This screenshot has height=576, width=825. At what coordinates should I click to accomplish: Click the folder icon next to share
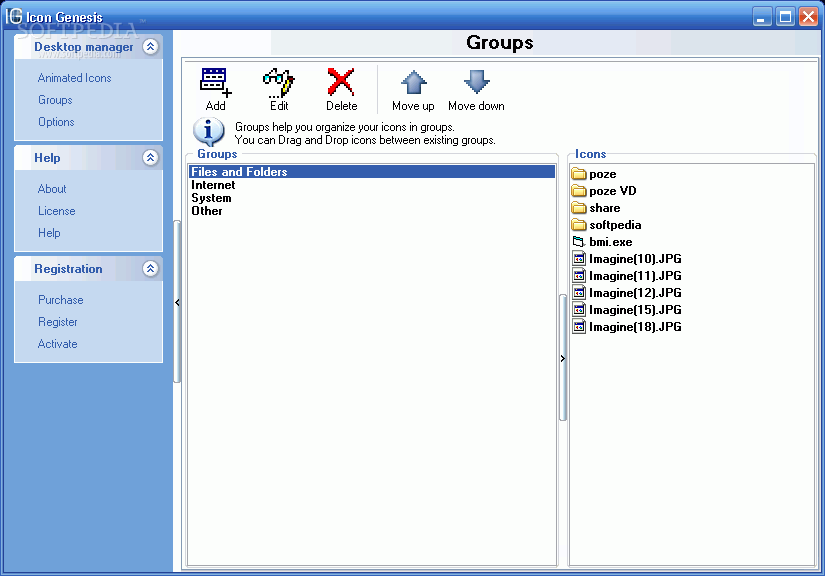point(579,208)
